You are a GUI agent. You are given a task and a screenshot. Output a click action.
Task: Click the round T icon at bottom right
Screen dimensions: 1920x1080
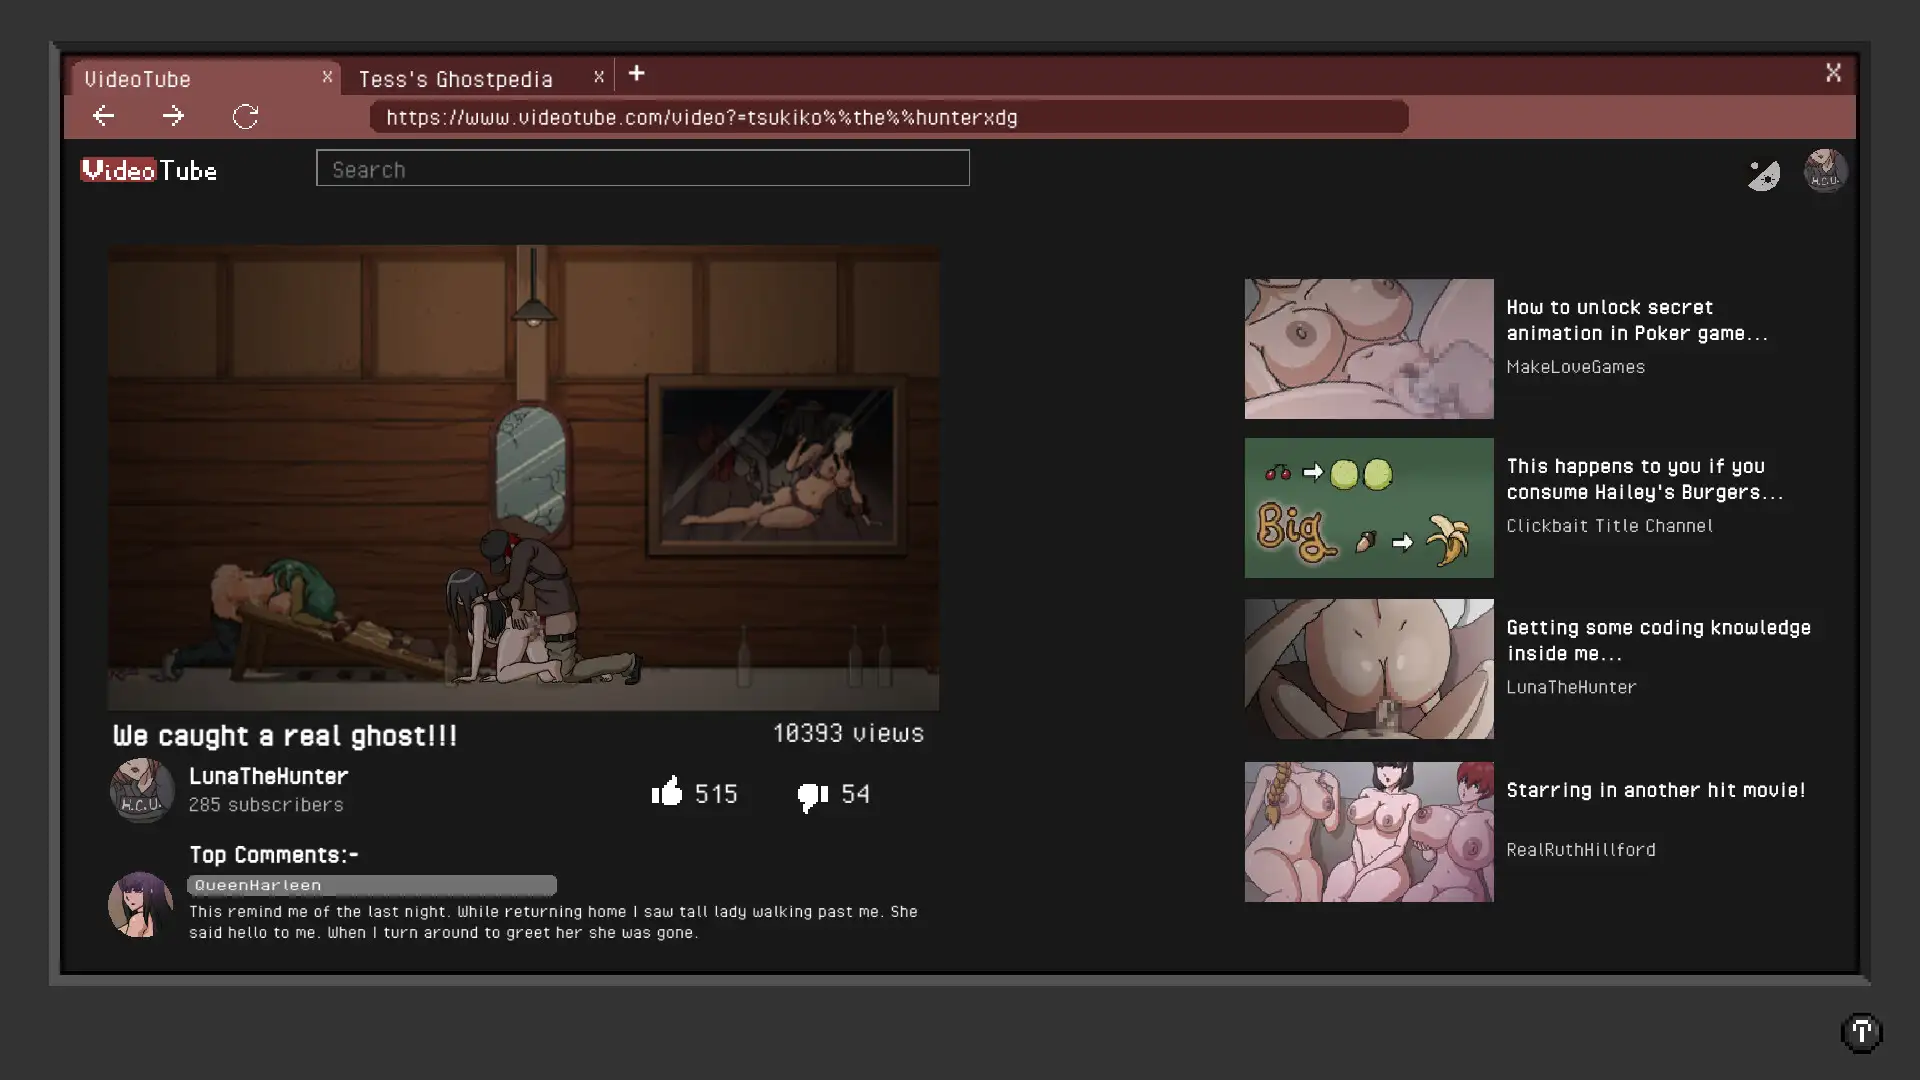pyautogui.click(x=1861, y=1032)
